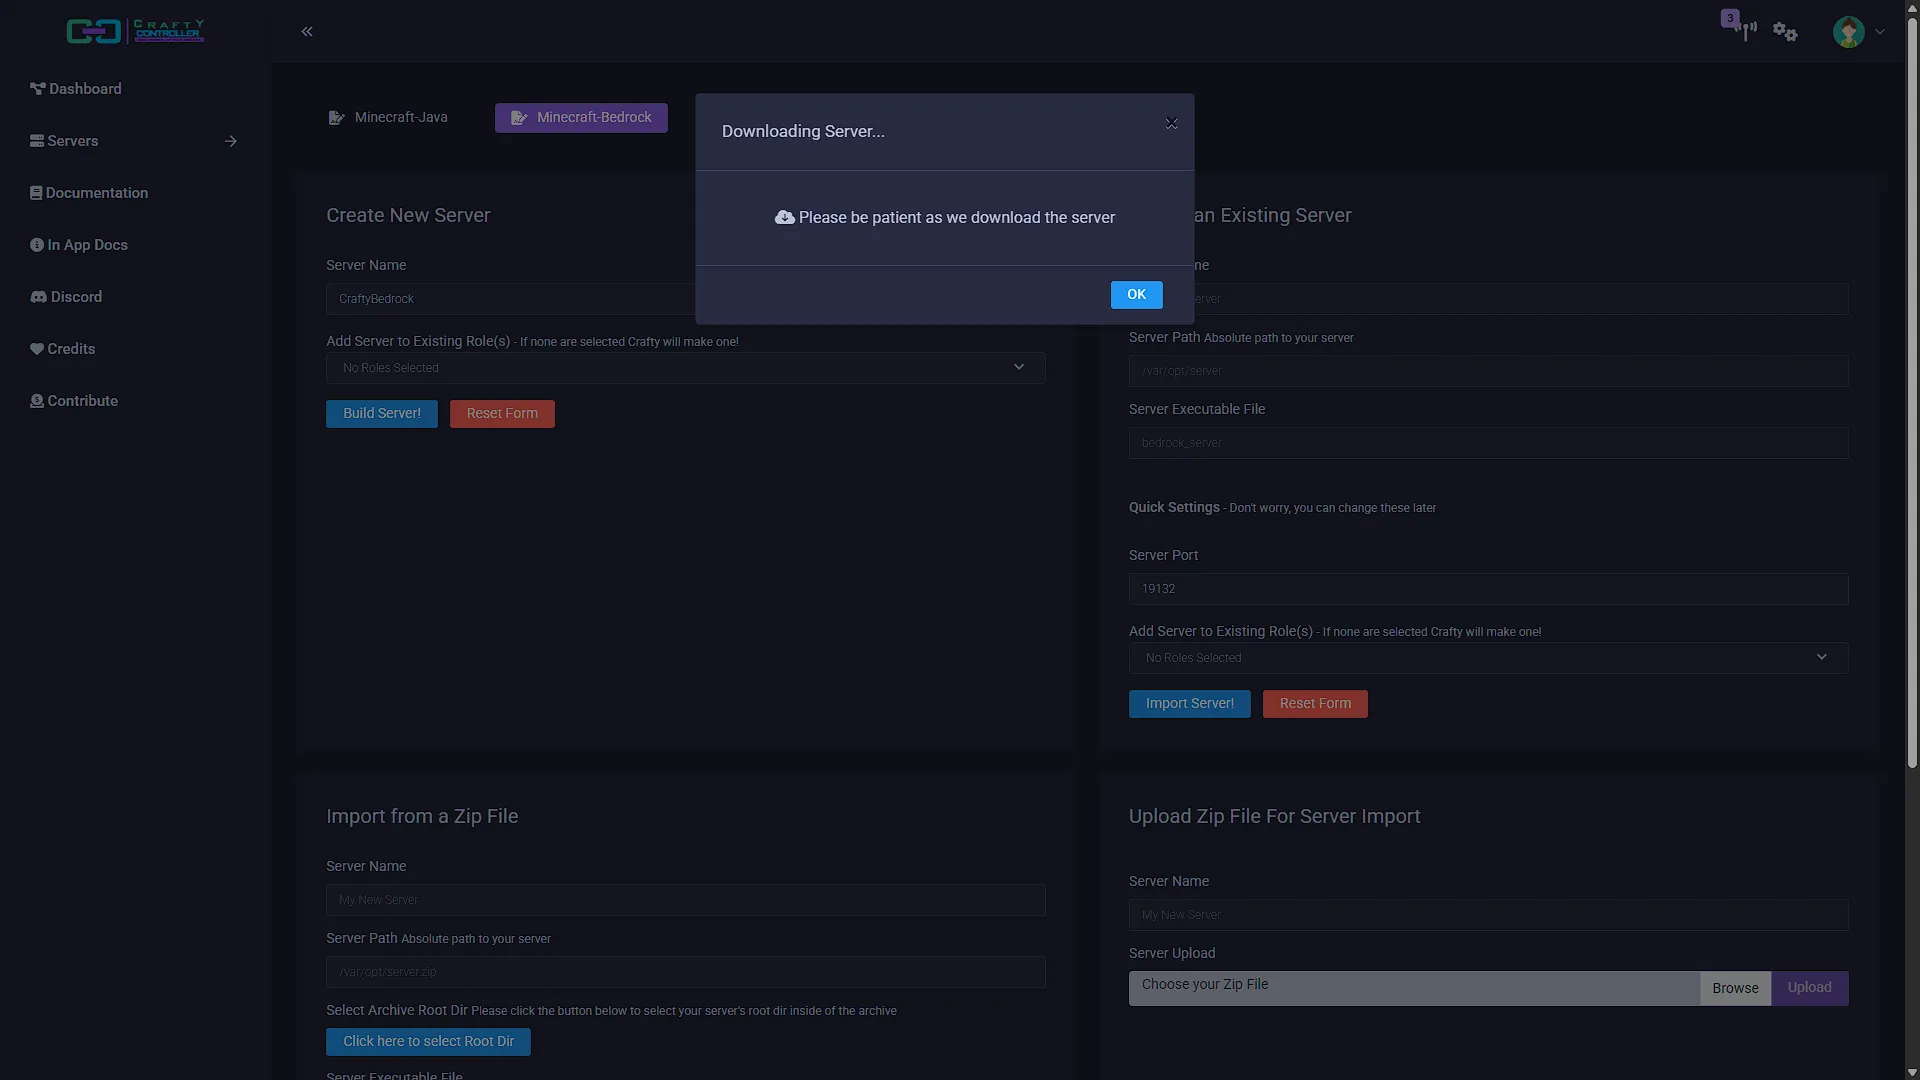Screen dimensions: 1920x1080
Task: Expand Servers submenu arrow
Action: click(231, 141)
